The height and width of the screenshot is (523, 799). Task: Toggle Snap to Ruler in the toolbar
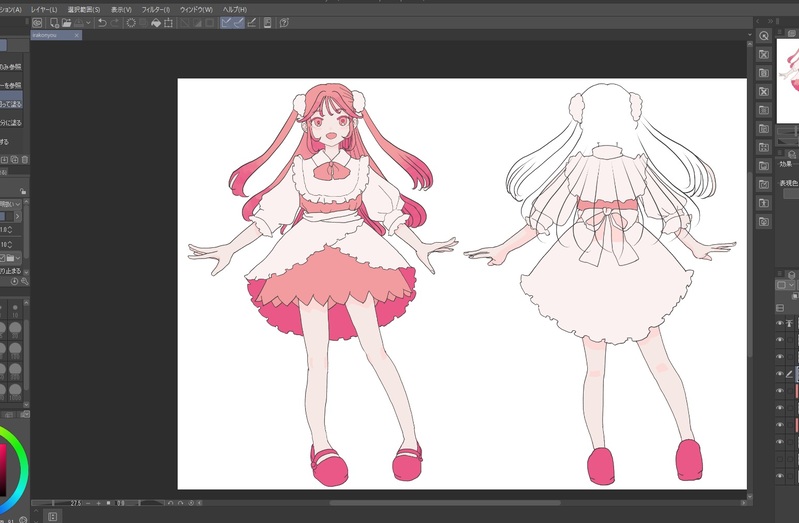coord(226,22)
